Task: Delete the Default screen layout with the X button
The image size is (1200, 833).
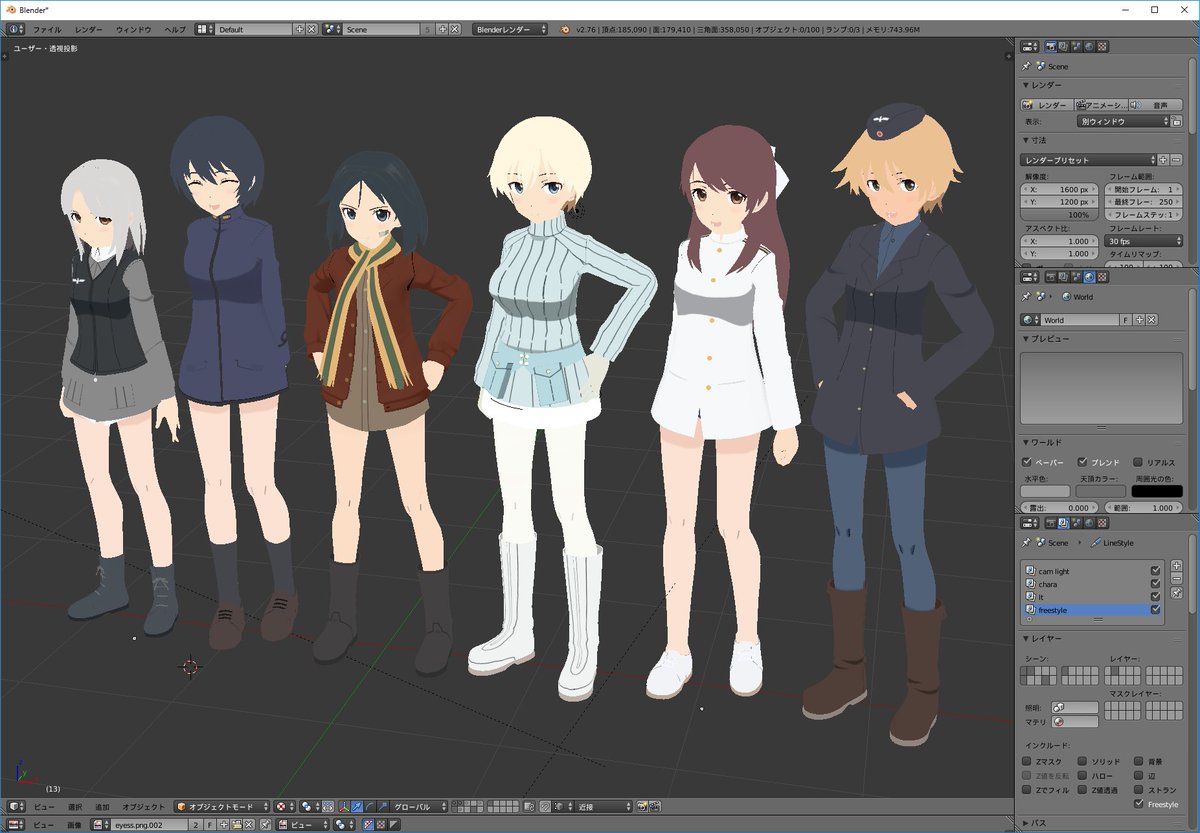Action: coord(312,29)
